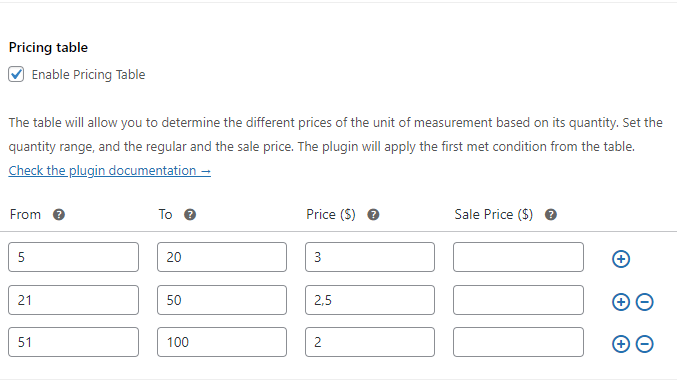Remove the 51–100 pricing row

coord(645,344)
